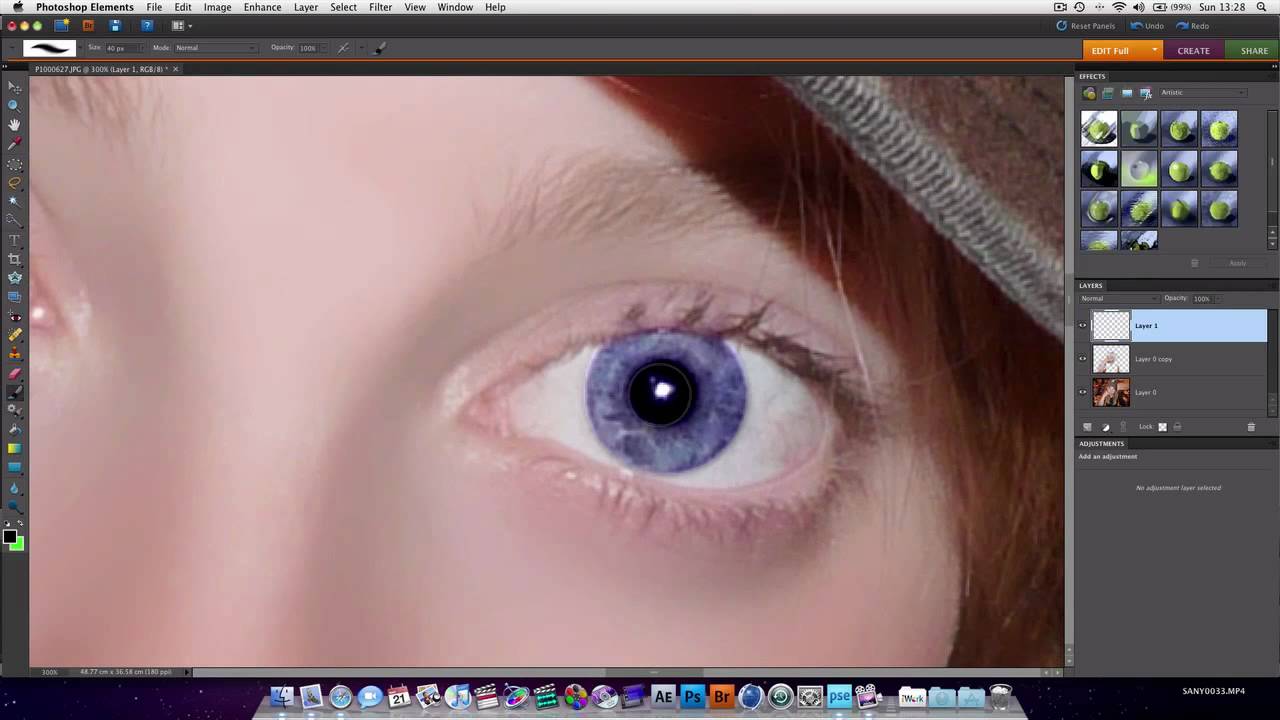This screenshot has height=720, width=1280.
Task: Select the Horizontal Type tool
Action: [x=14, y=240]
